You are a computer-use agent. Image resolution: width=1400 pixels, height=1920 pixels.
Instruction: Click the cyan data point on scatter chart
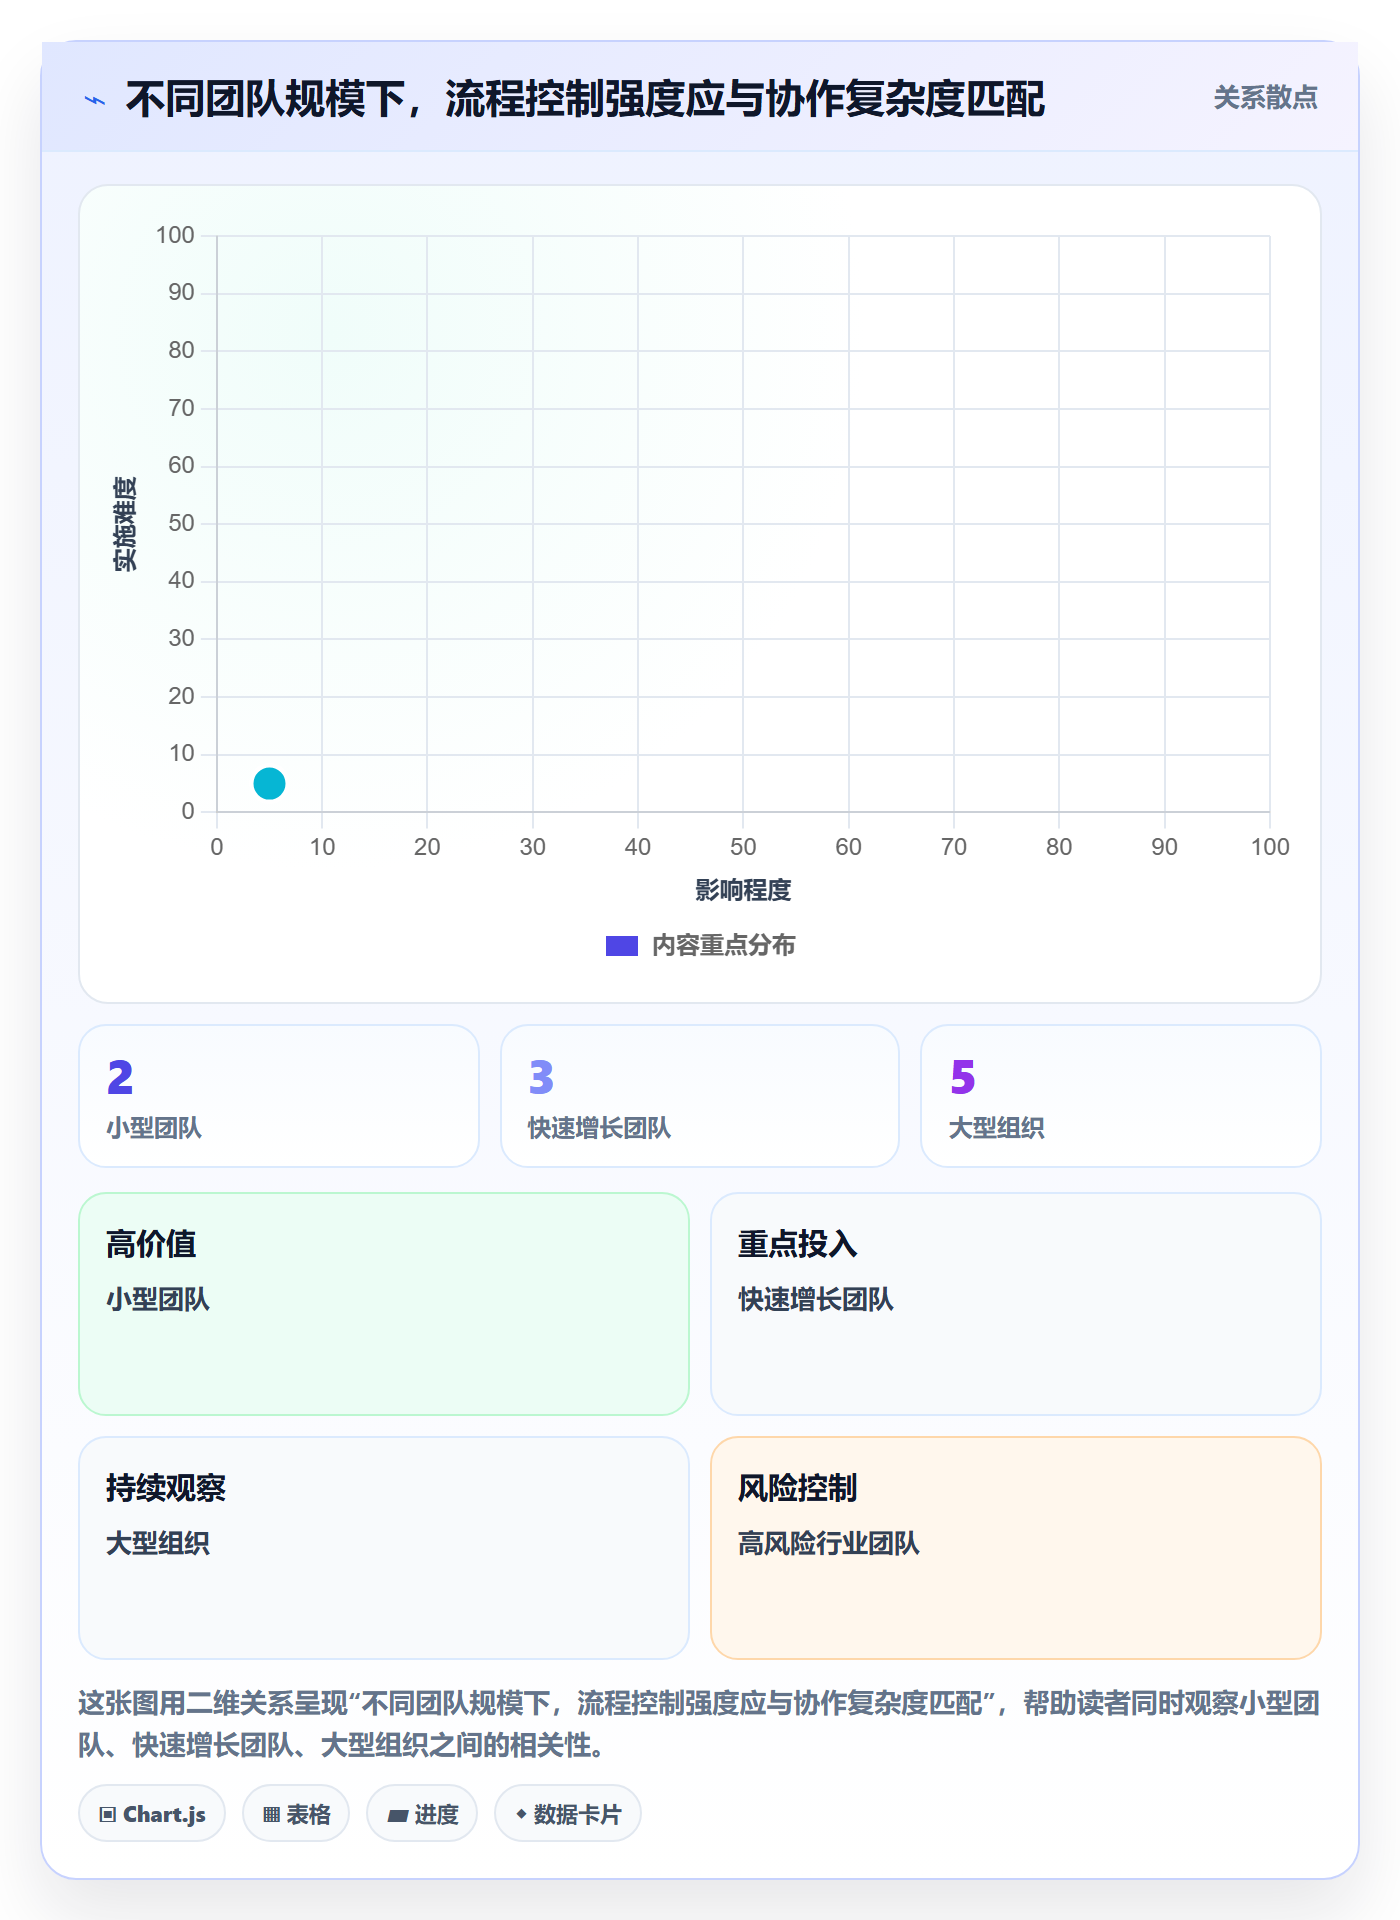point(269,783)
